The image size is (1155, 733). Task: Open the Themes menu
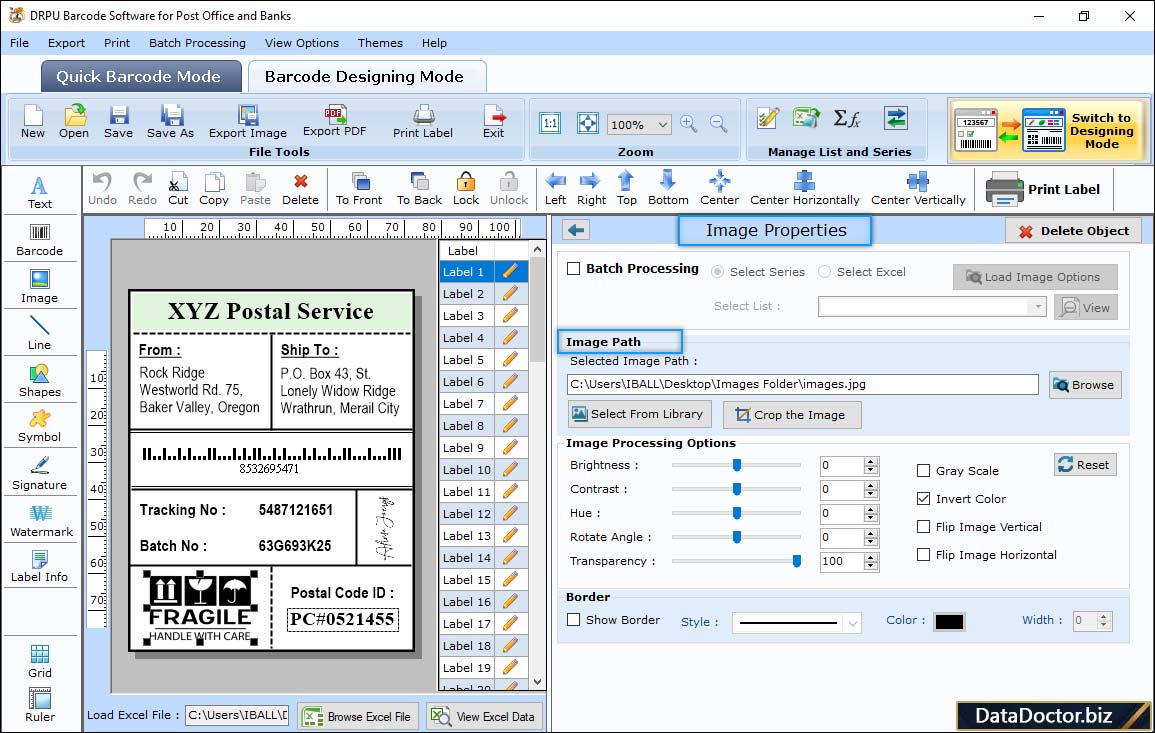380,43
